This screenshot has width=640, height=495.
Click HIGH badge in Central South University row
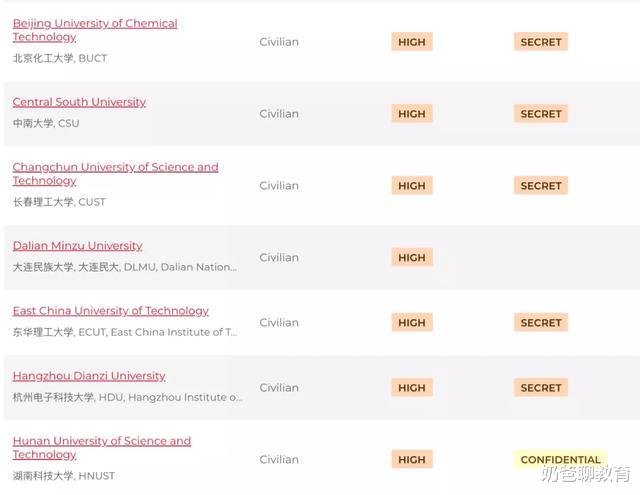(411, 114)
